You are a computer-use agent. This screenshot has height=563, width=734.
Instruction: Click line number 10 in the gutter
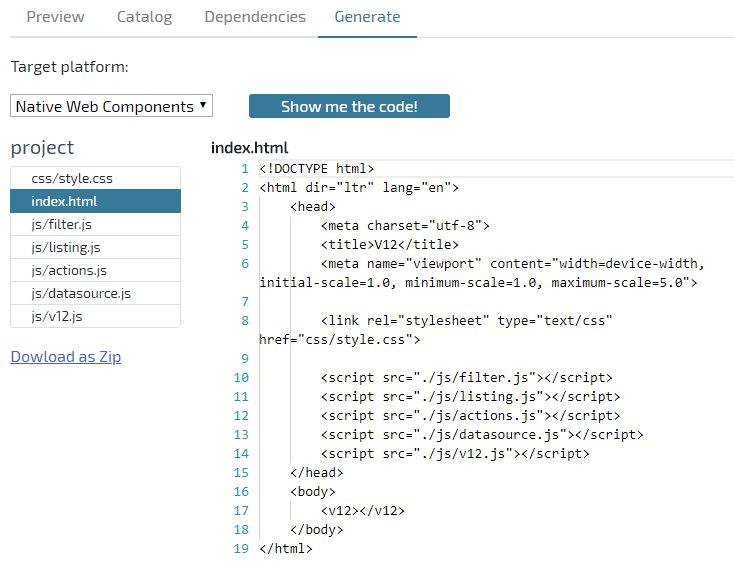[x=241, y=378]
